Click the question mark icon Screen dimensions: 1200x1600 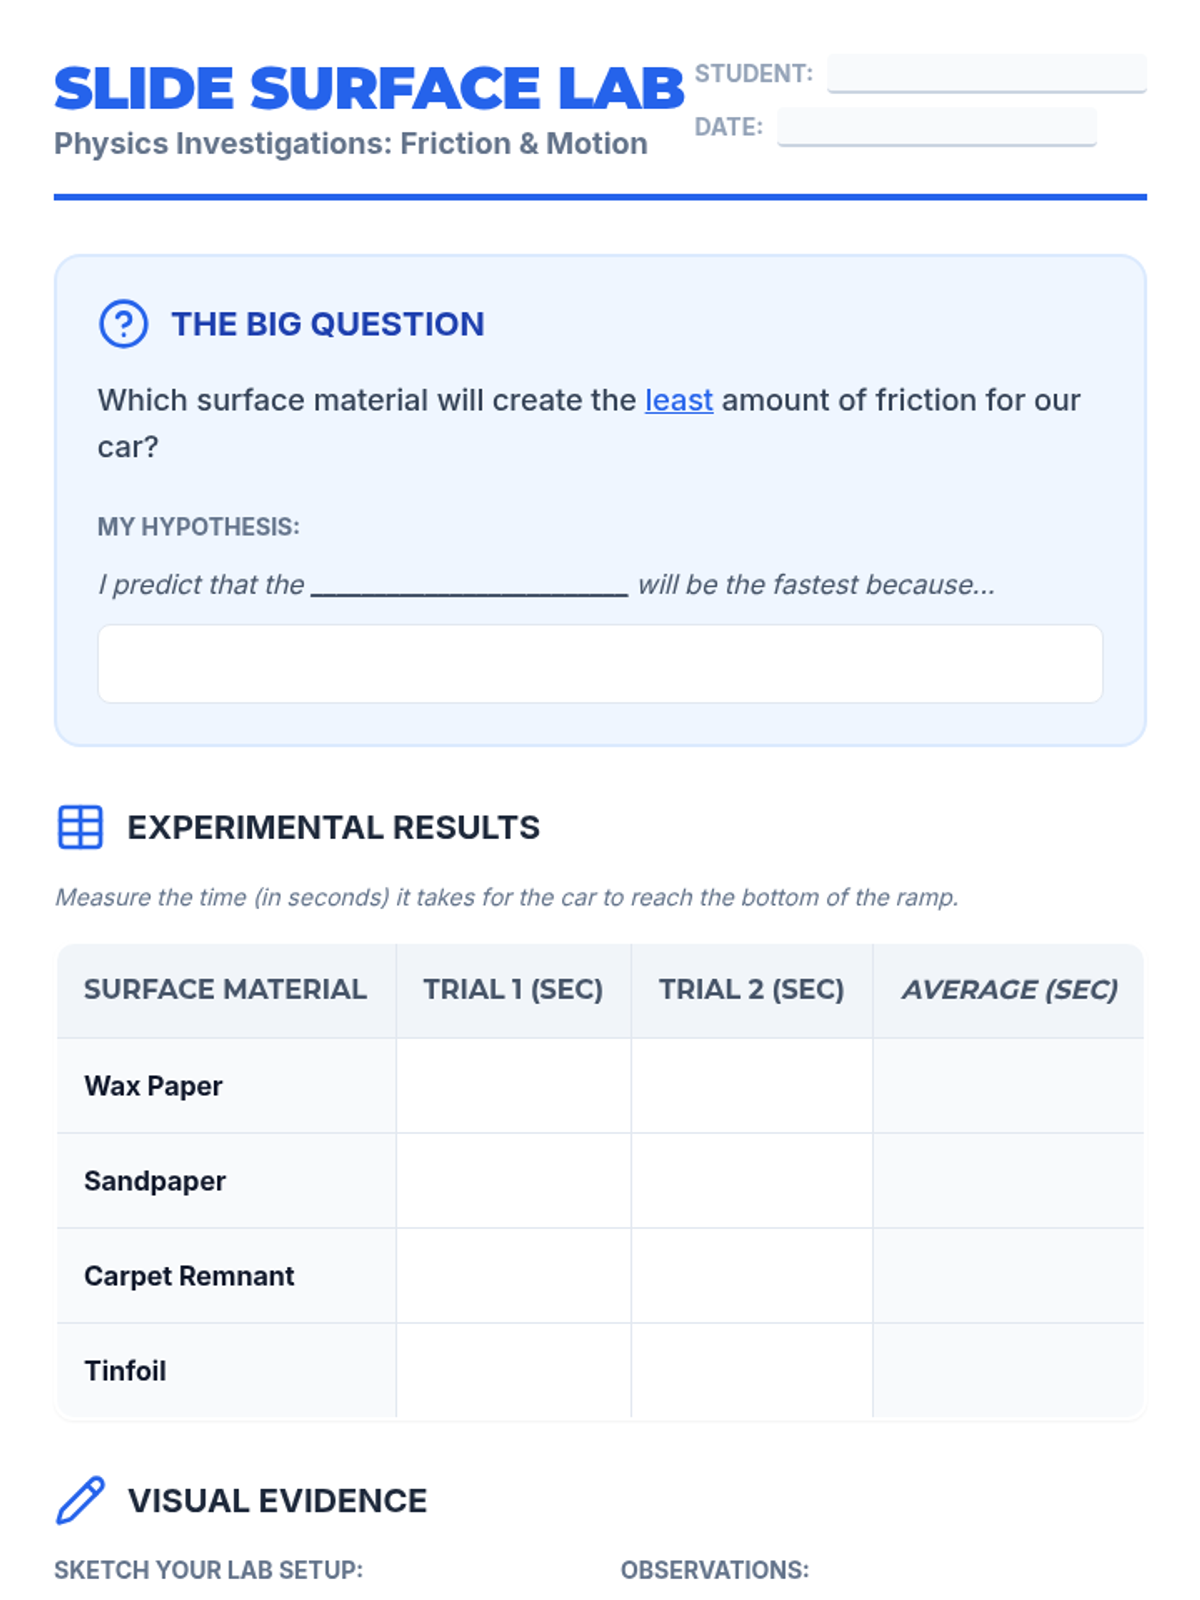coord(124,324)
